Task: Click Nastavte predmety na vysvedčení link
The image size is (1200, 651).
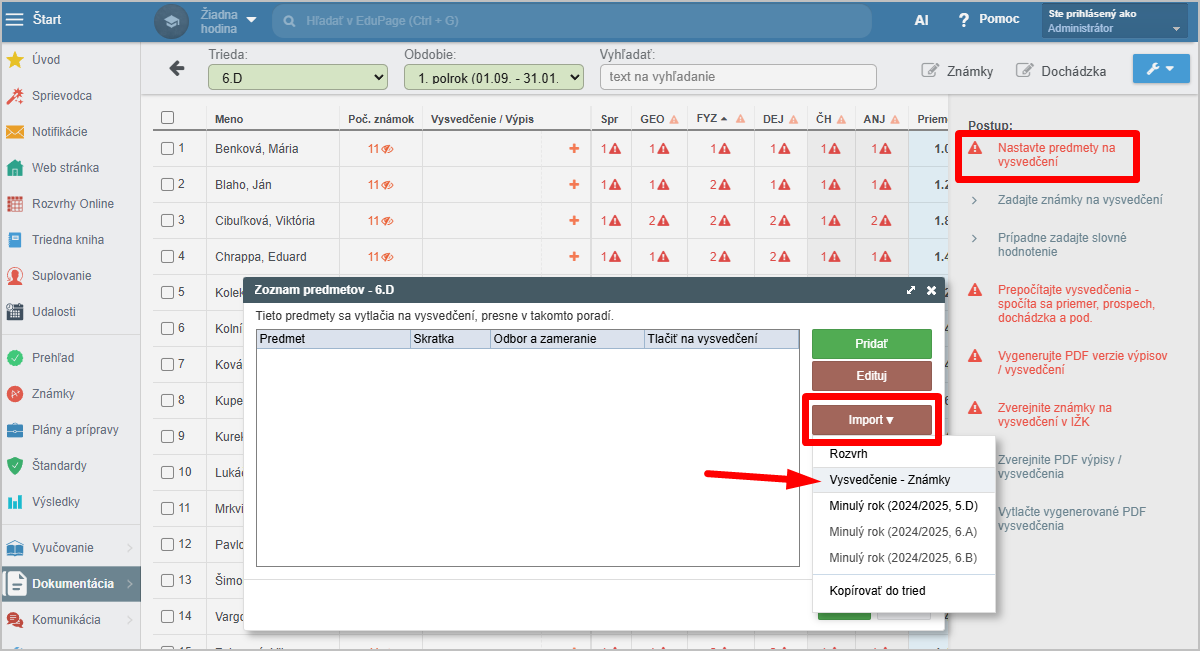Action: pyautogui.click(x=1055, y=154)
